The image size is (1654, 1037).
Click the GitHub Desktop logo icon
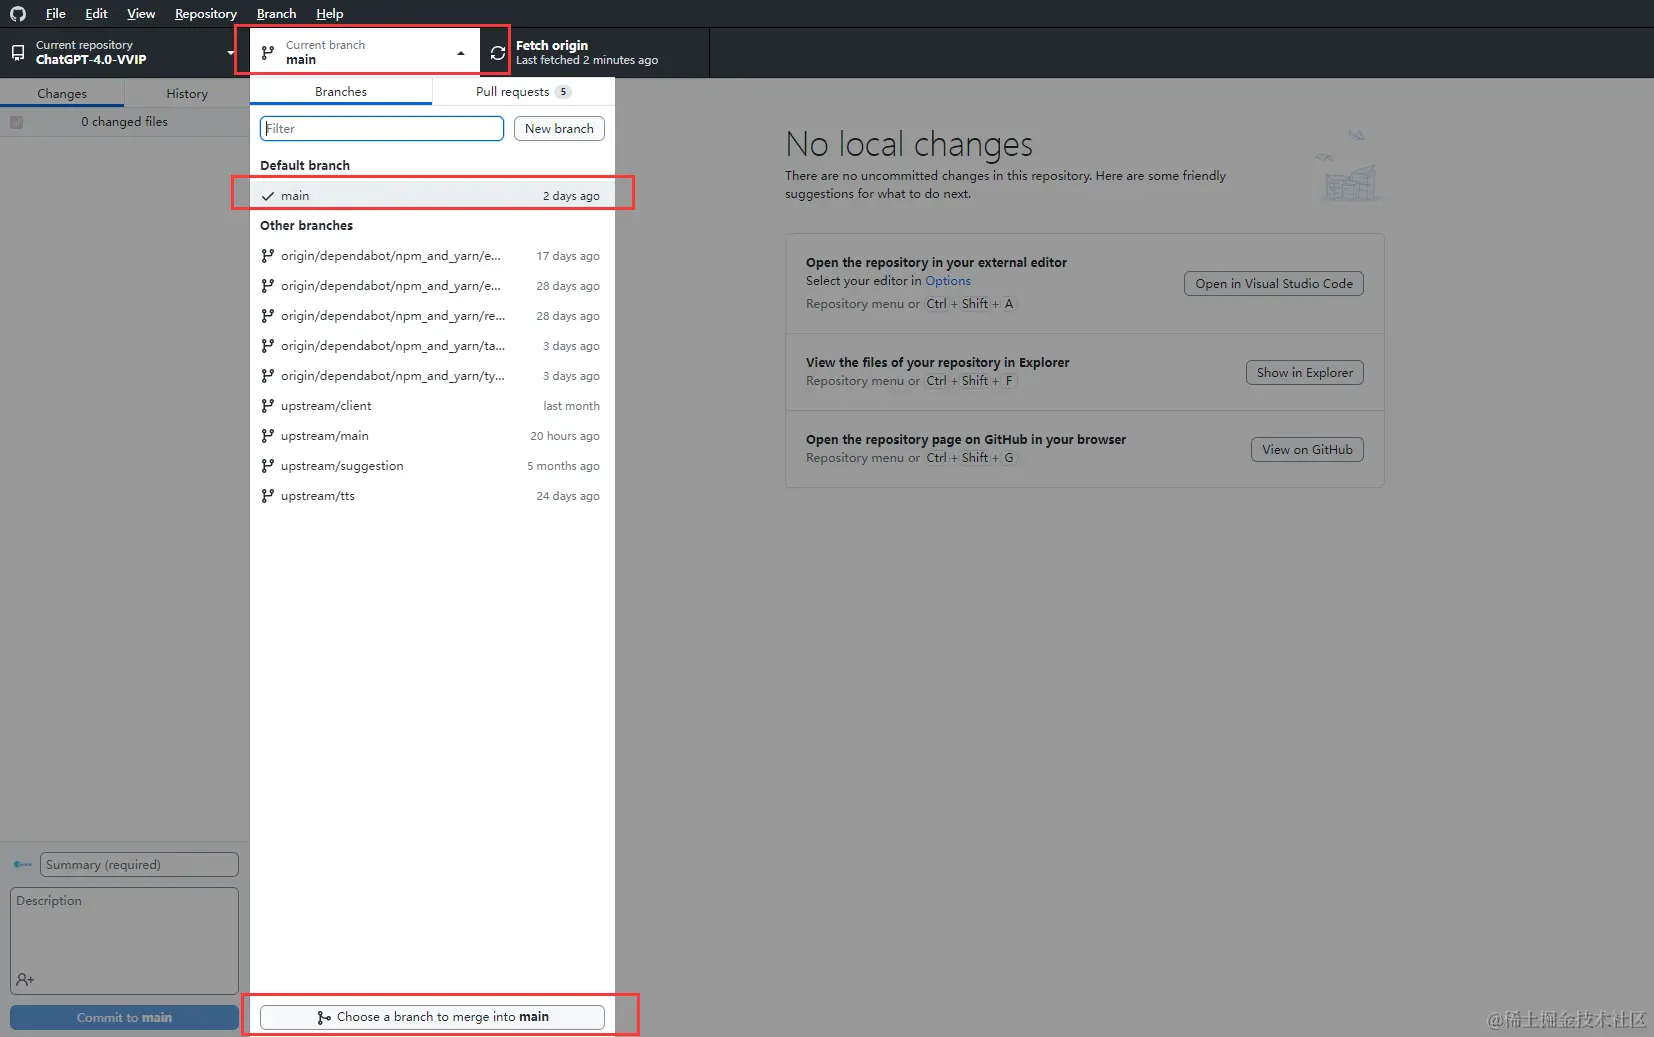click(18, 14)
